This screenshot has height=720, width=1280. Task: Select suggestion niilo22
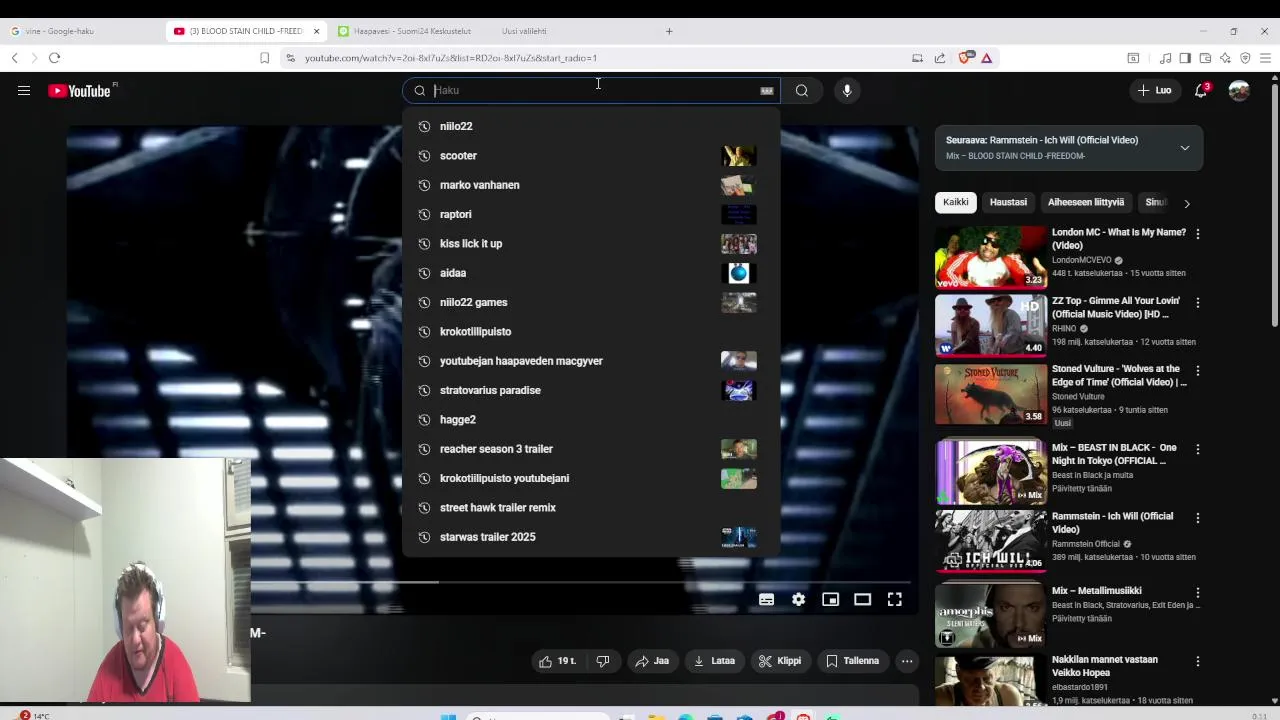(591, 126)
